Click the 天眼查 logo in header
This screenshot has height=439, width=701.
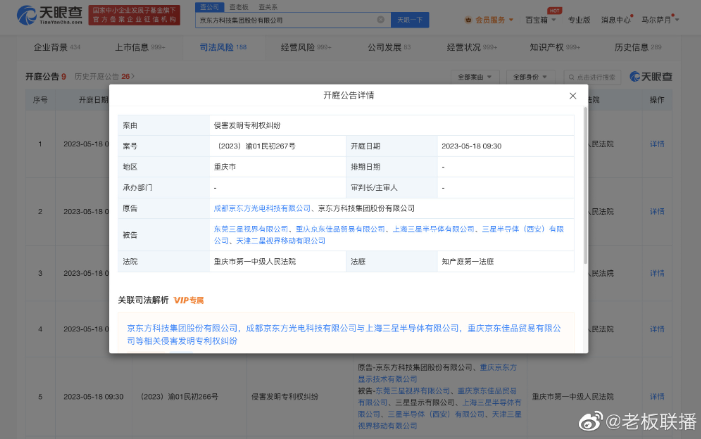click(50, 15)
